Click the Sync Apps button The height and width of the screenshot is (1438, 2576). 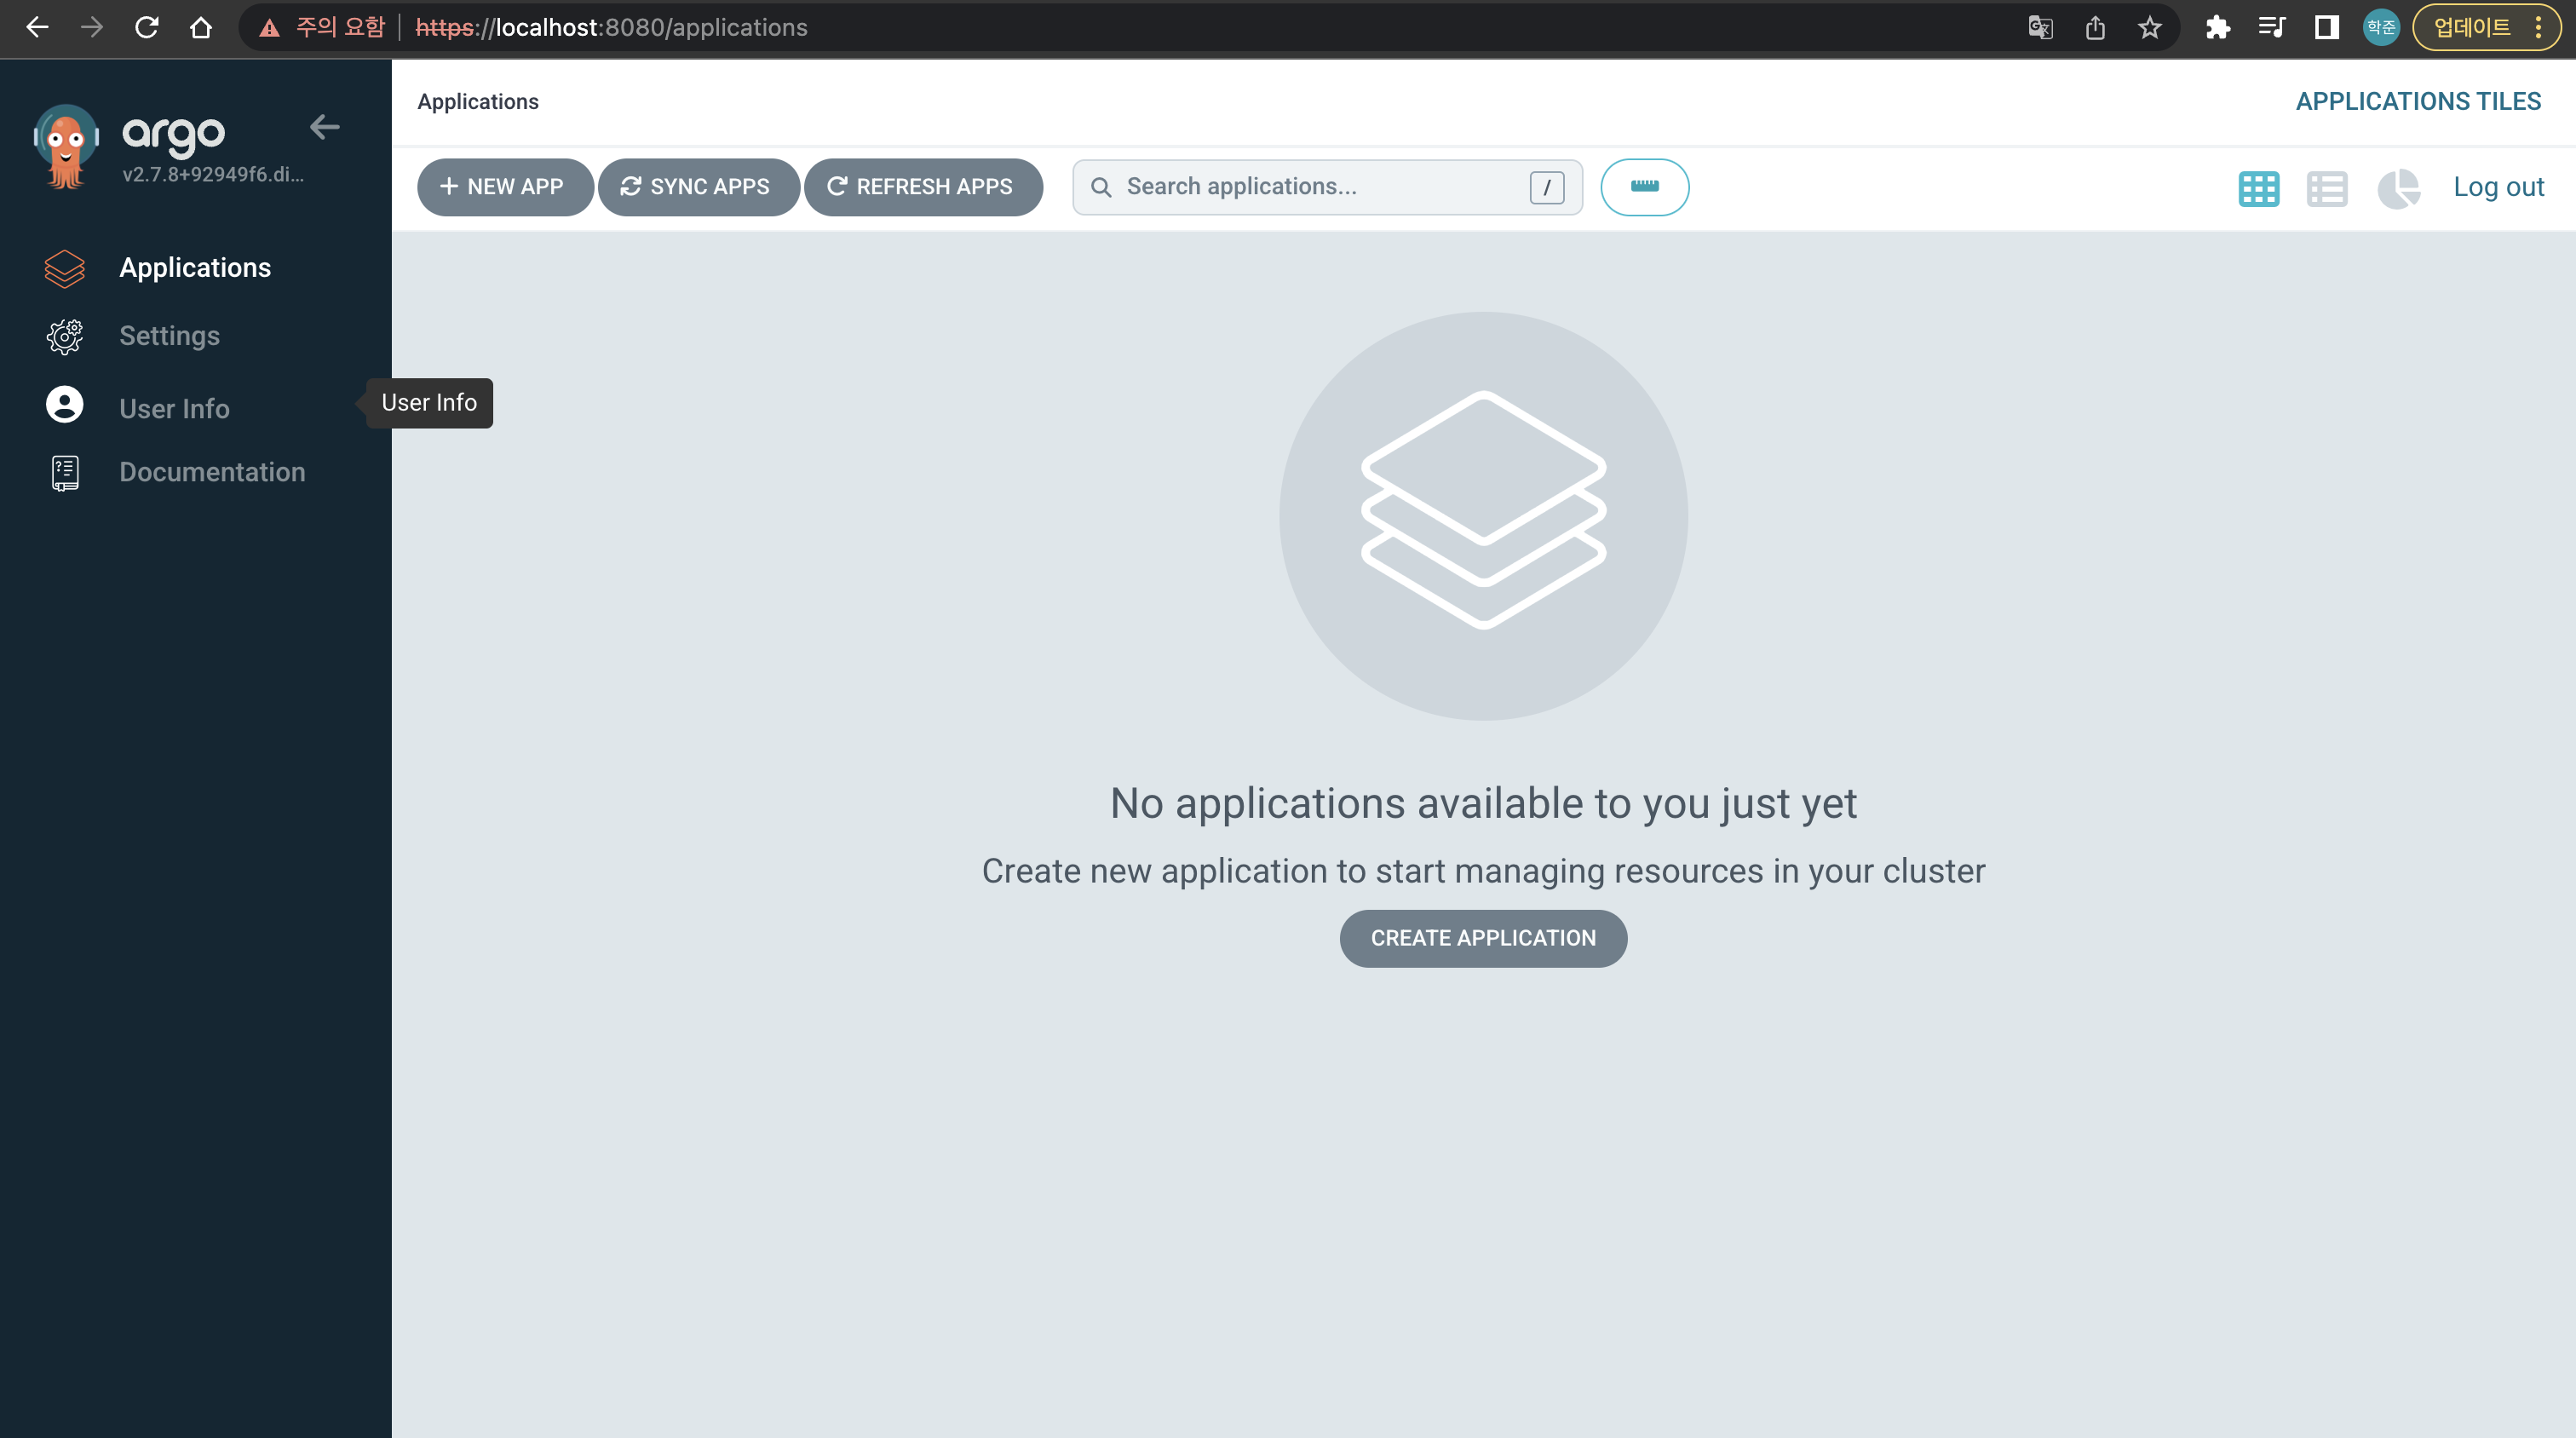click(x=697, y=187)
